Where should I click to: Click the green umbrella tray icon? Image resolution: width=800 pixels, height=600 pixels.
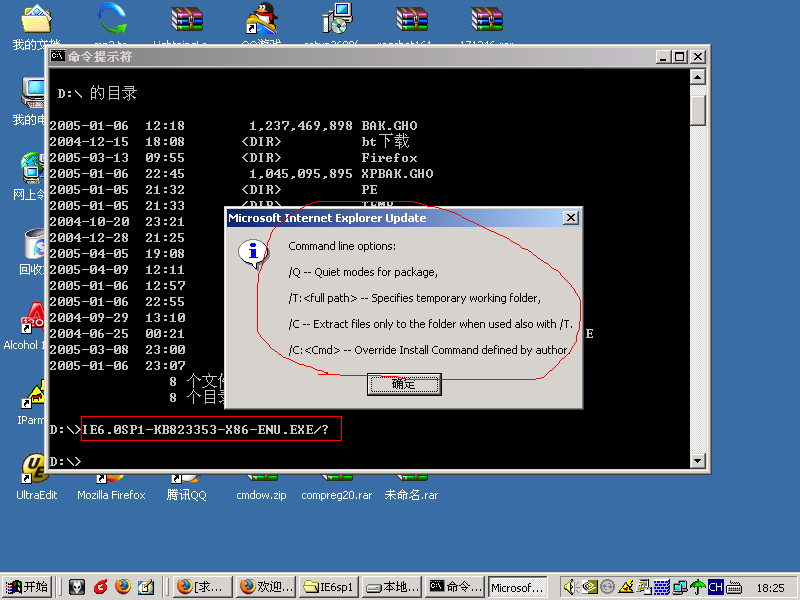pyautogui.click(x=697, y=588)
